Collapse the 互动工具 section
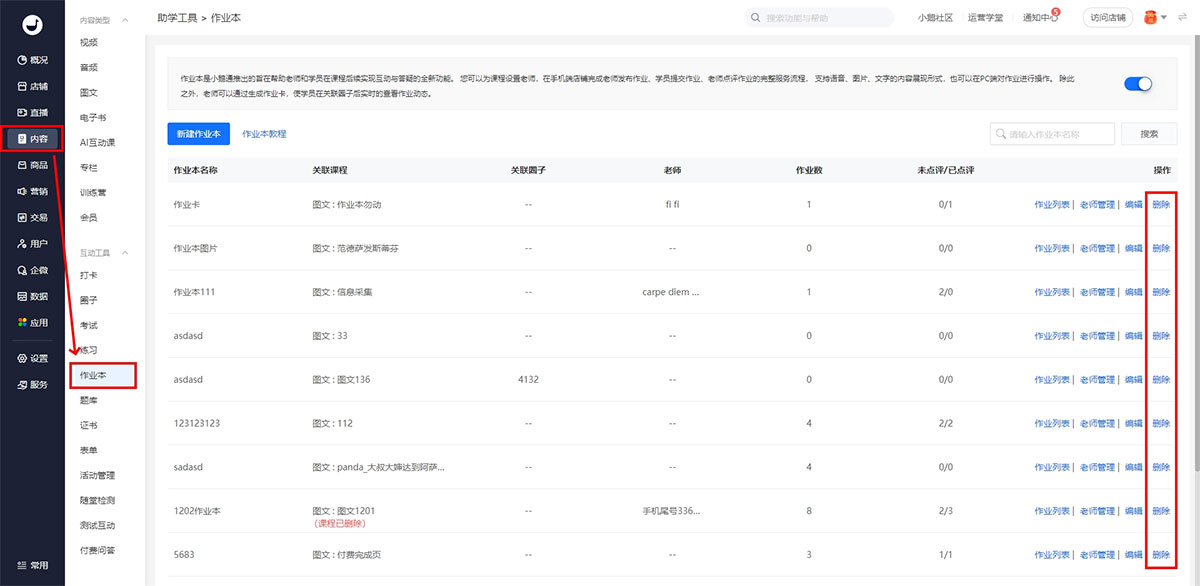Screen dimensions: 1200x586 125,253
